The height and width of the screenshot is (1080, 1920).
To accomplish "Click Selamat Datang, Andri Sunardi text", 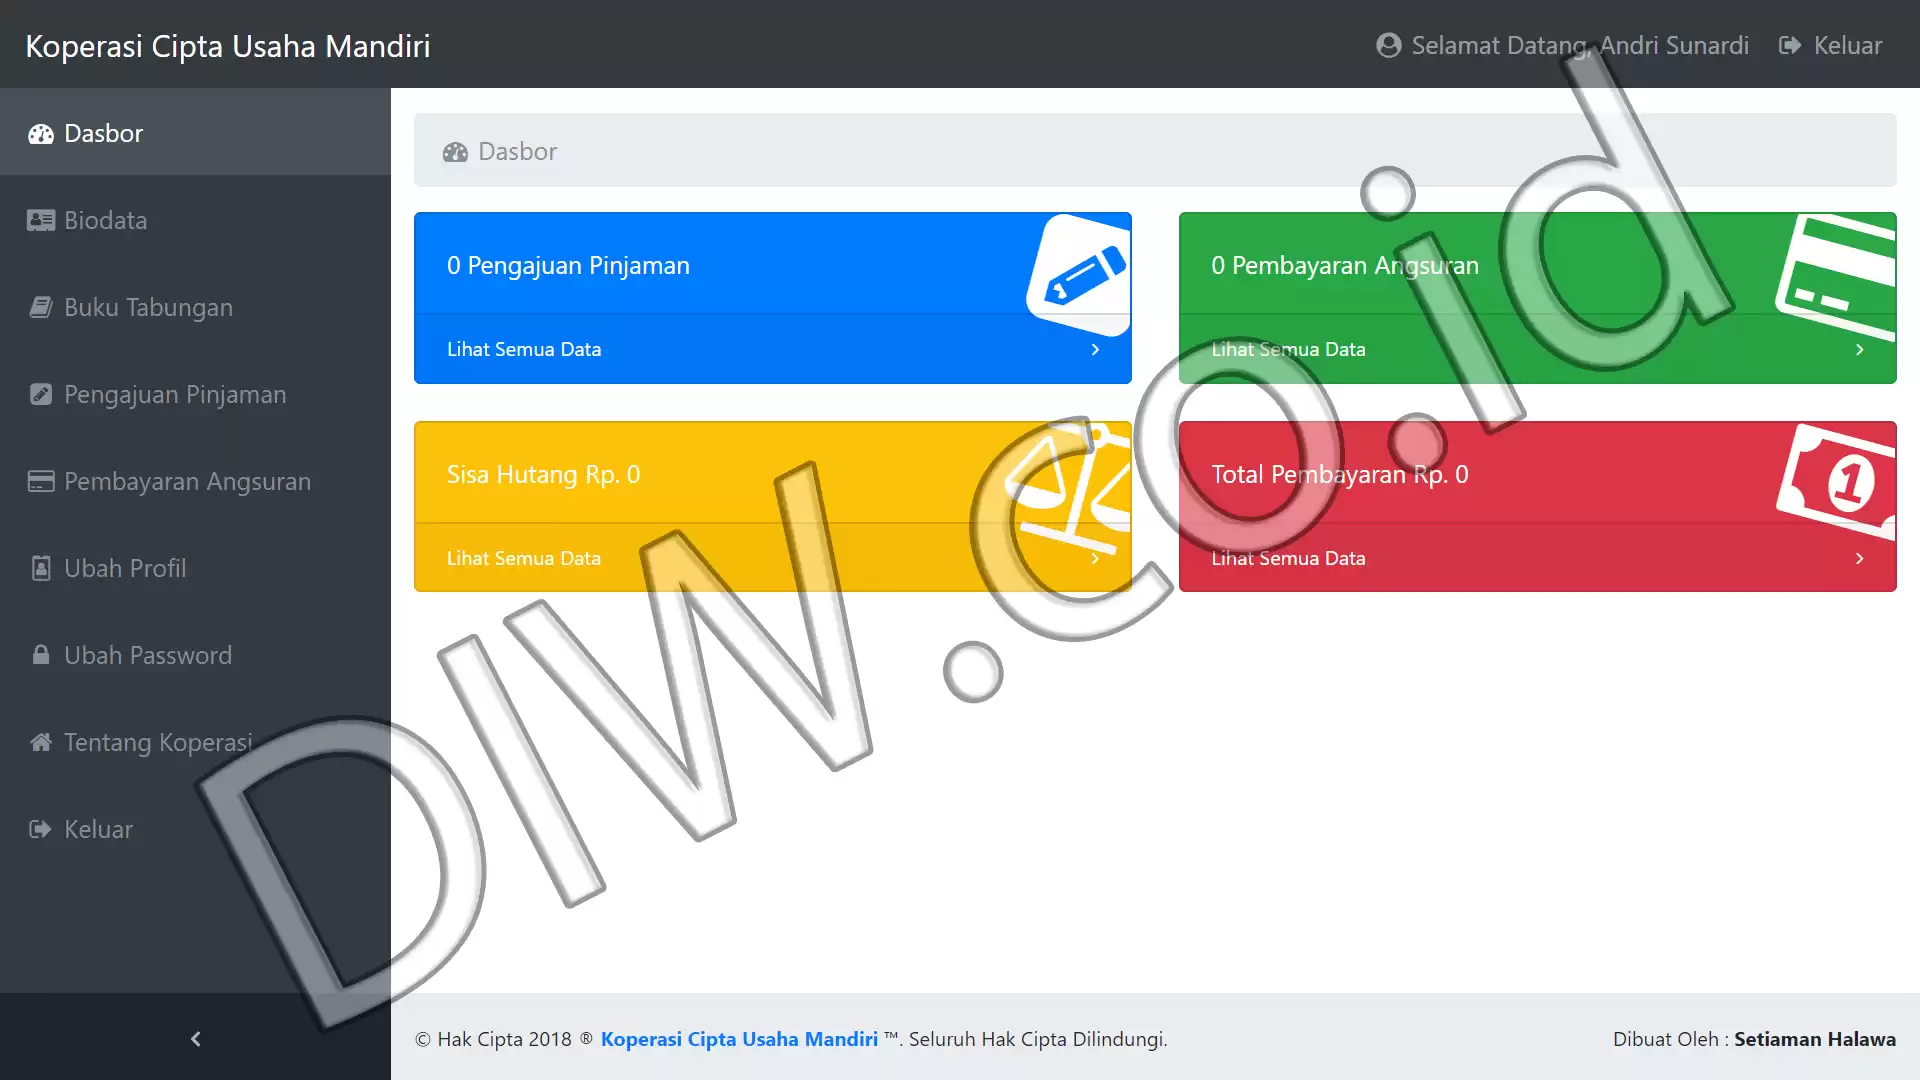I will (1580, 46).
